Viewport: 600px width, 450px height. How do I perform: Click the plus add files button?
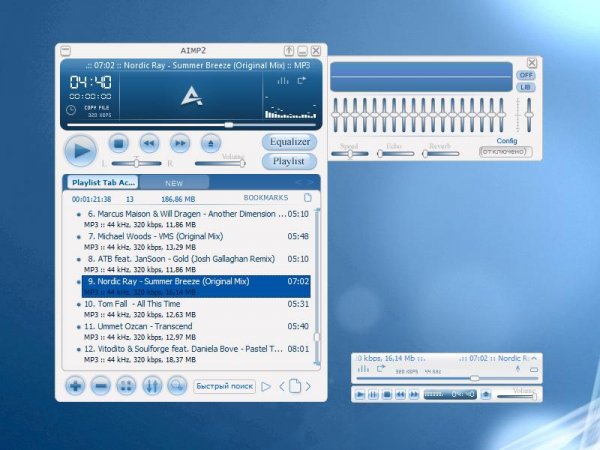coord(75,386)
